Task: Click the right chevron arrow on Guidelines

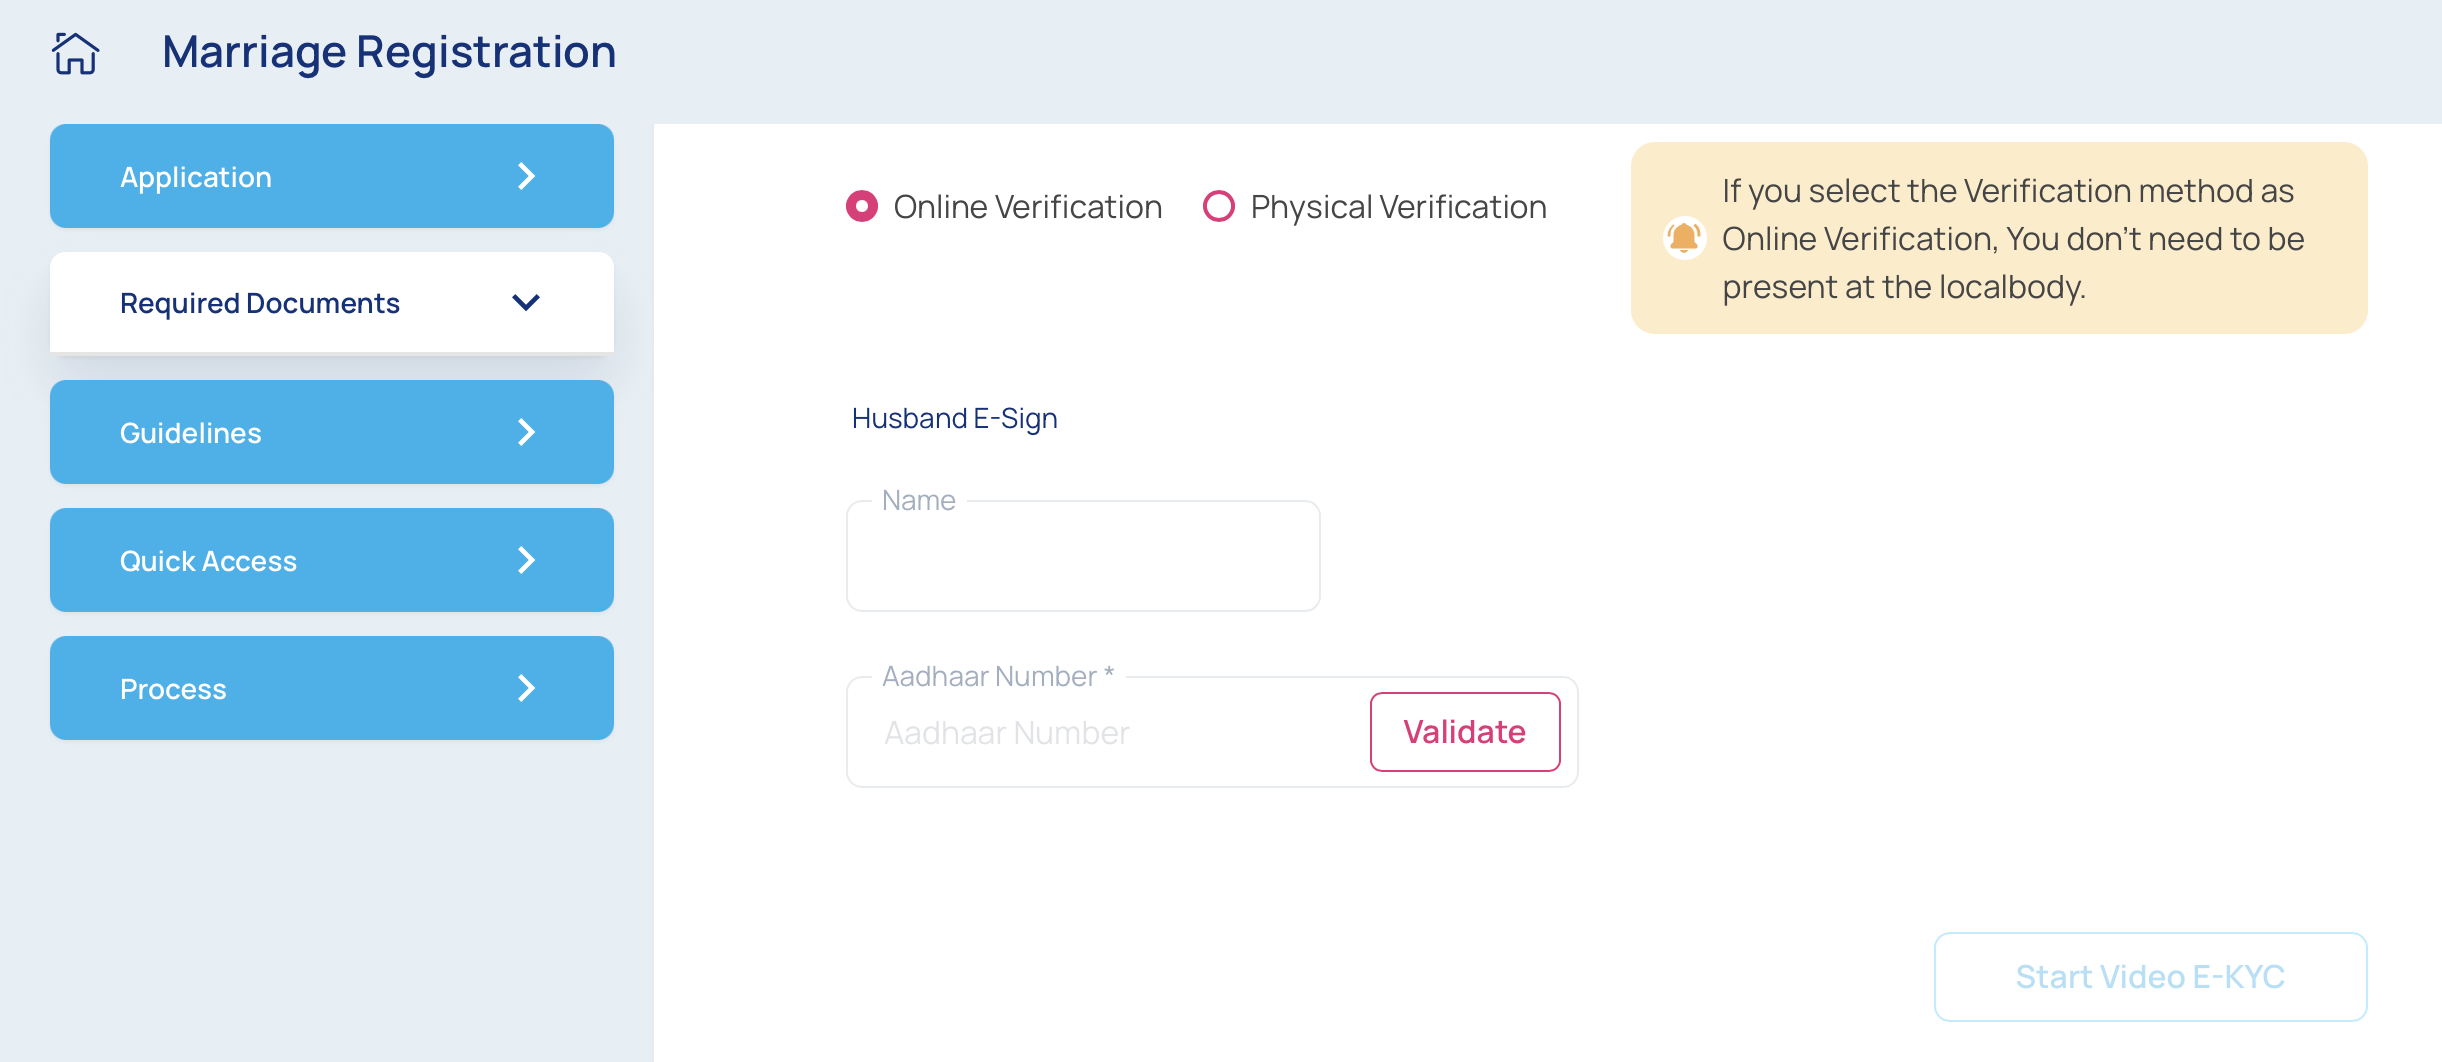Action: click(x=526, y=433)
